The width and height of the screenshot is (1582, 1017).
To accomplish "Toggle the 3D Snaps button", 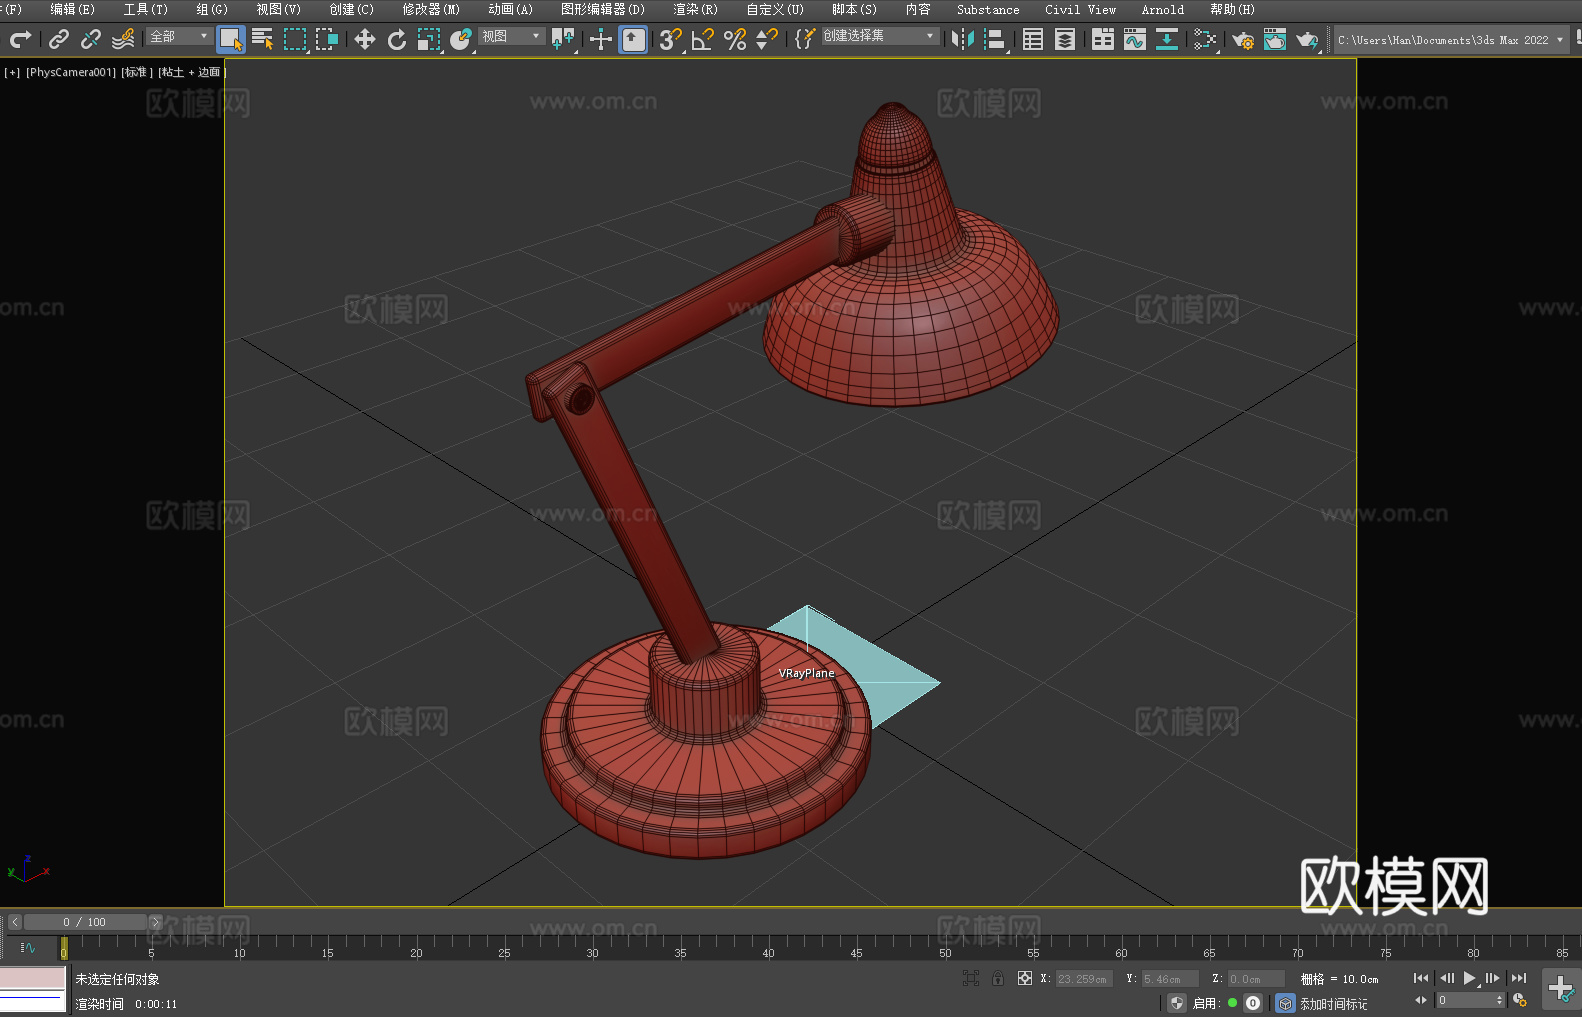I will click(x=670, y=39).
